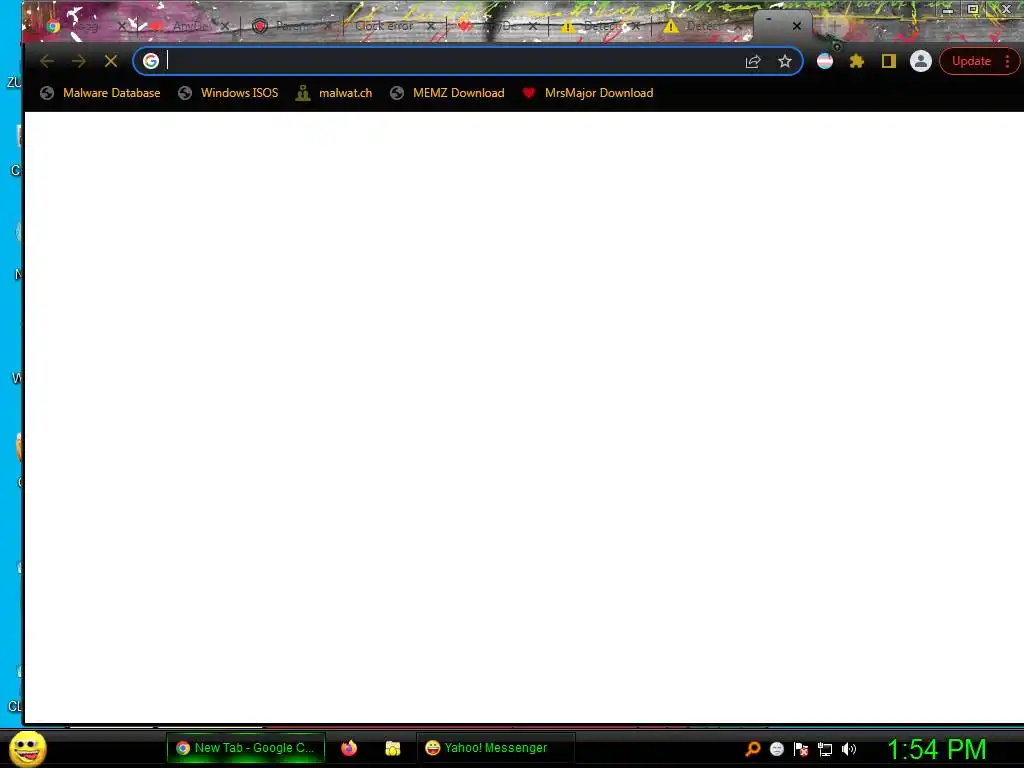
Task: Bookmark this tab with the star icon
Action: [785, 61]
